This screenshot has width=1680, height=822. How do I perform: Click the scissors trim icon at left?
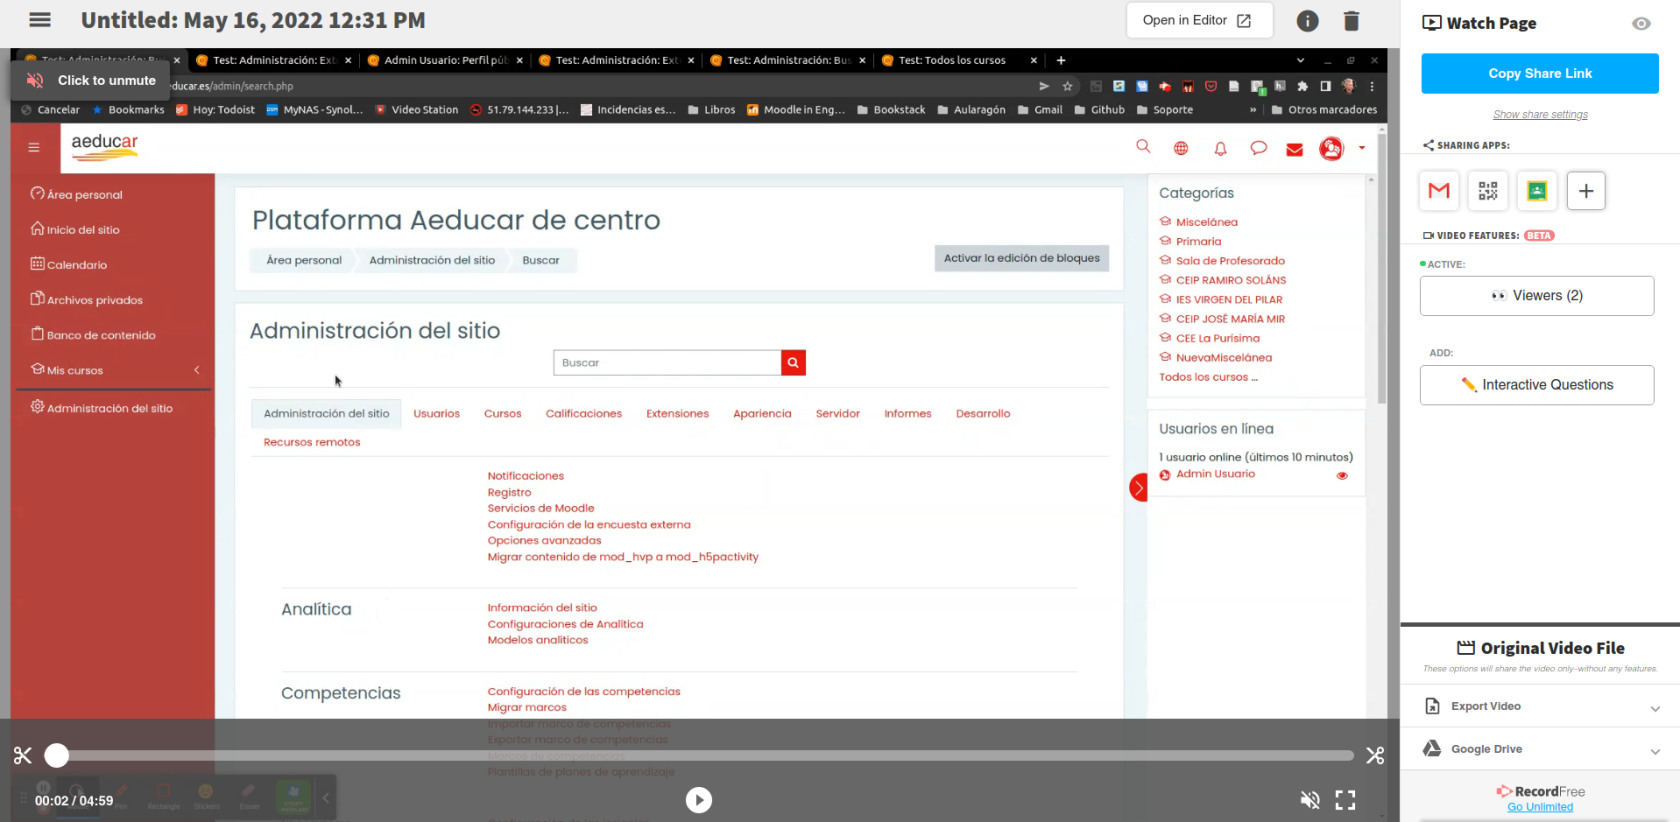point(22,756)
